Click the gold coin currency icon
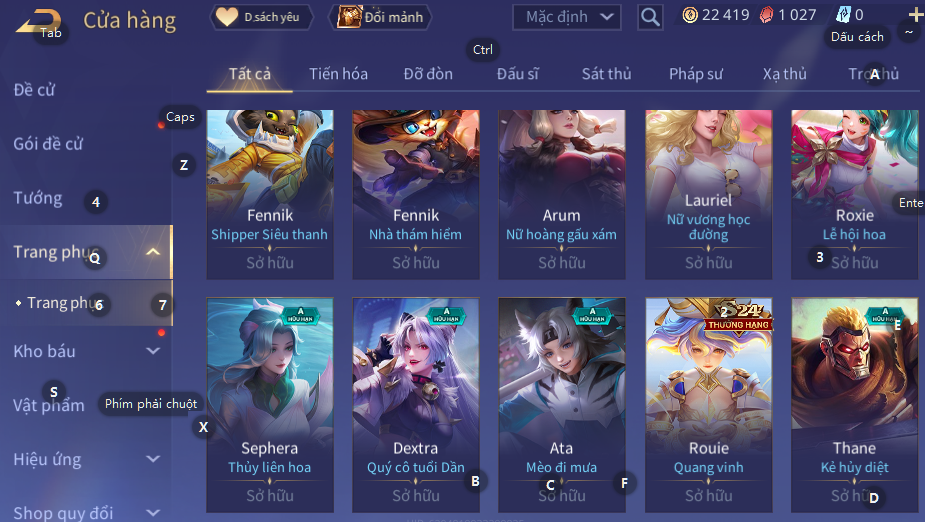The image size is (925, 522). [690, 15]
